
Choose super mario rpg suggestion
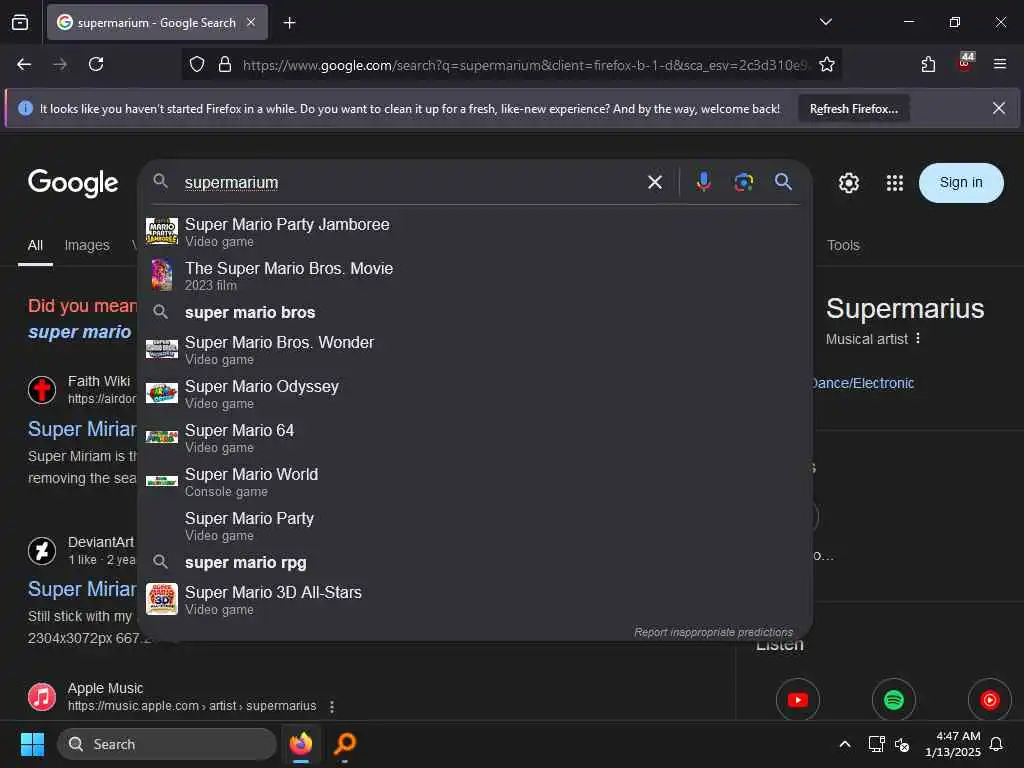point(475,562)
